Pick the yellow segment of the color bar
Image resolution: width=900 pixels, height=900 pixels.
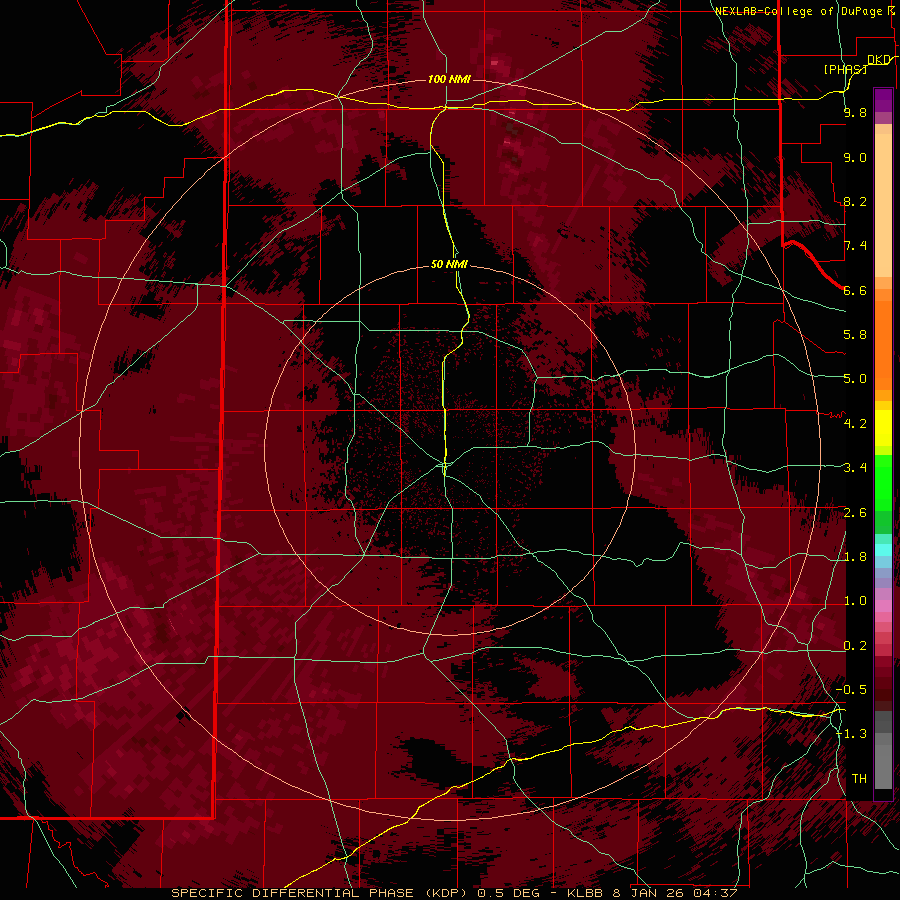[x=883, y=428]
